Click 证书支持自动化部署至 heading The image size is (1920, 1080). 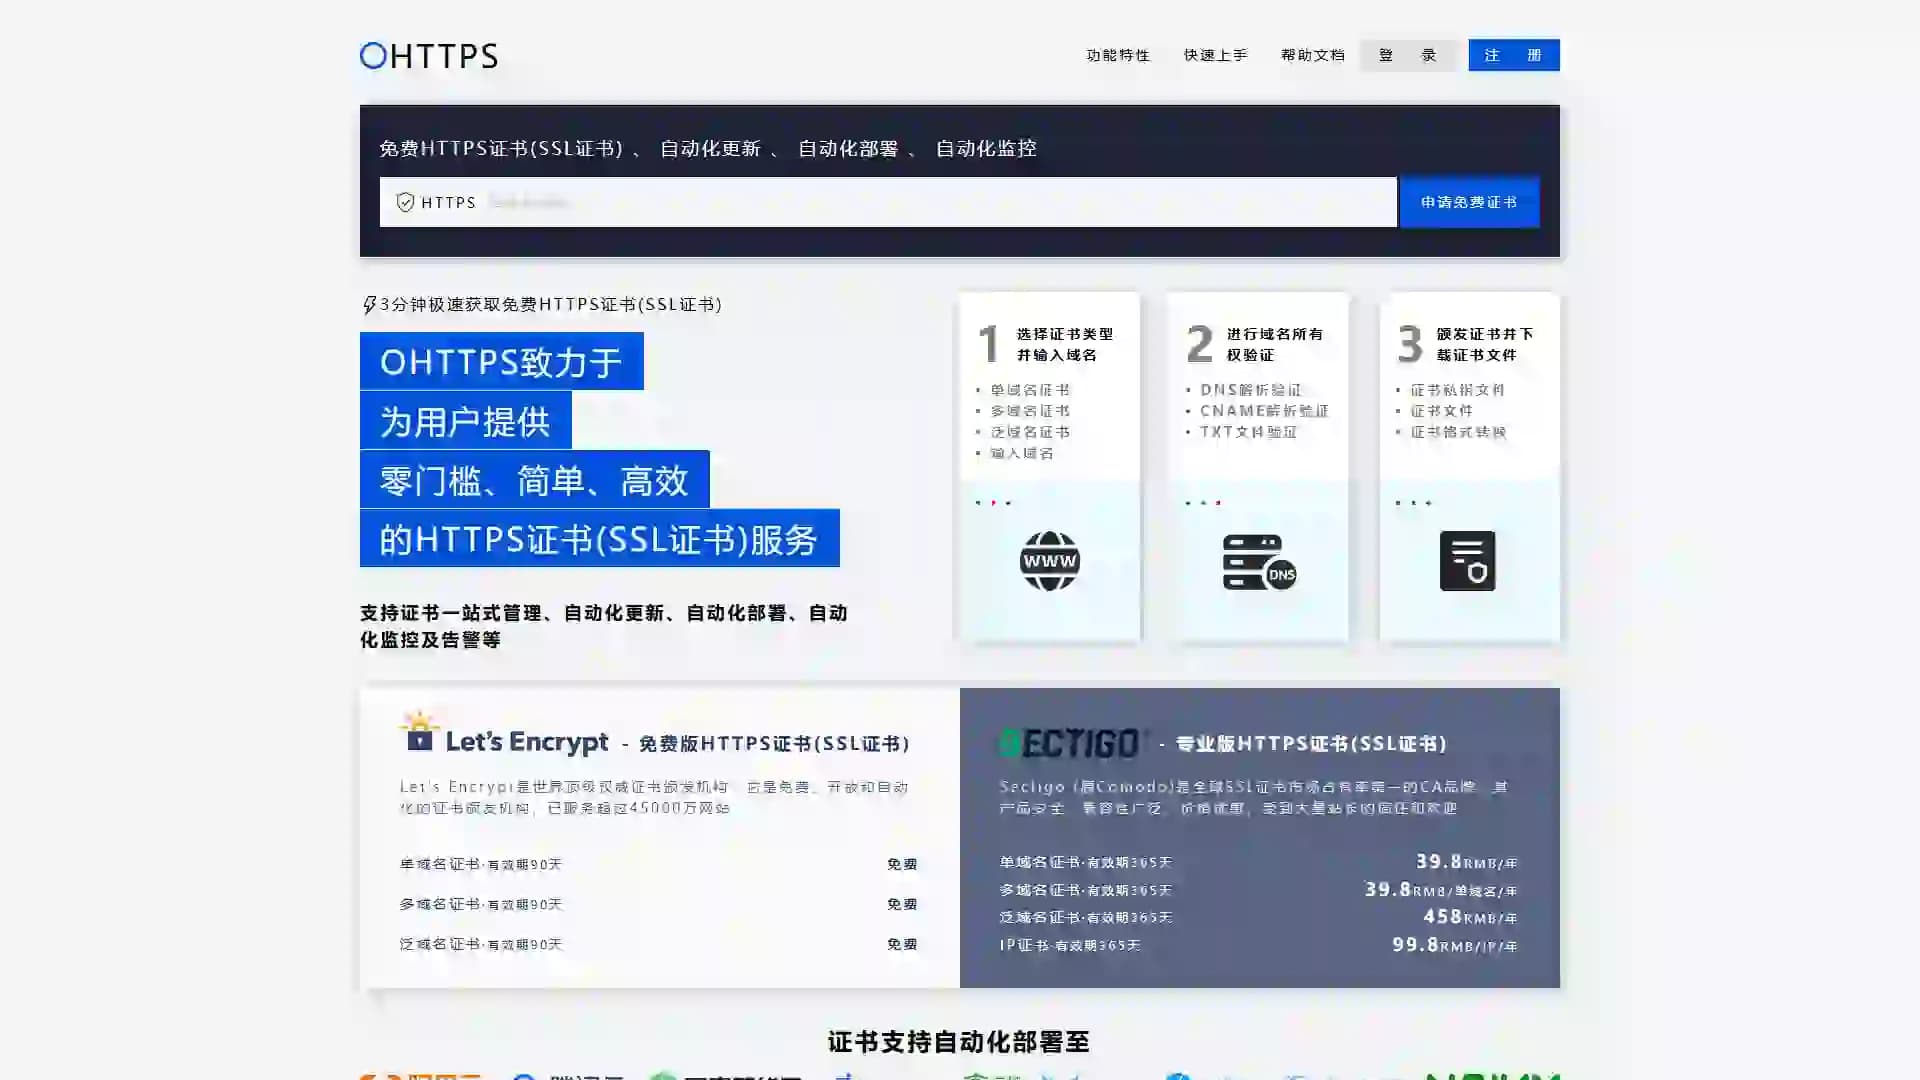coord(959,1042)
